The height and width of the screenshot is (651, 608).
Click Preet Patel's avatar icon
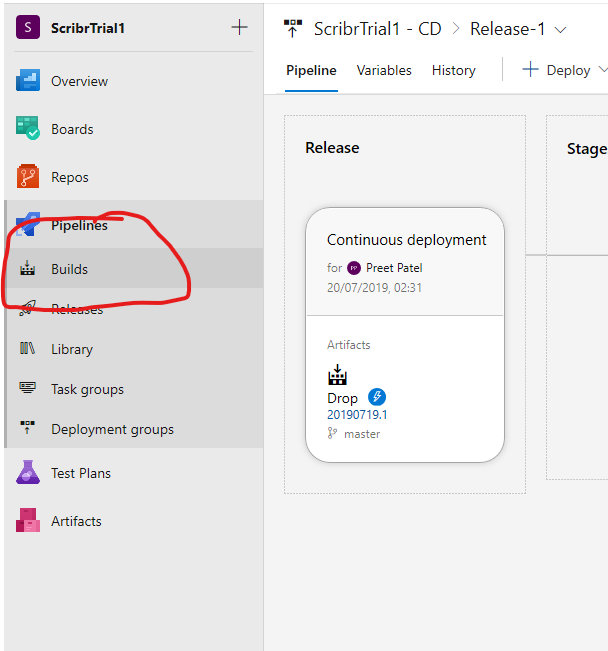354,268
